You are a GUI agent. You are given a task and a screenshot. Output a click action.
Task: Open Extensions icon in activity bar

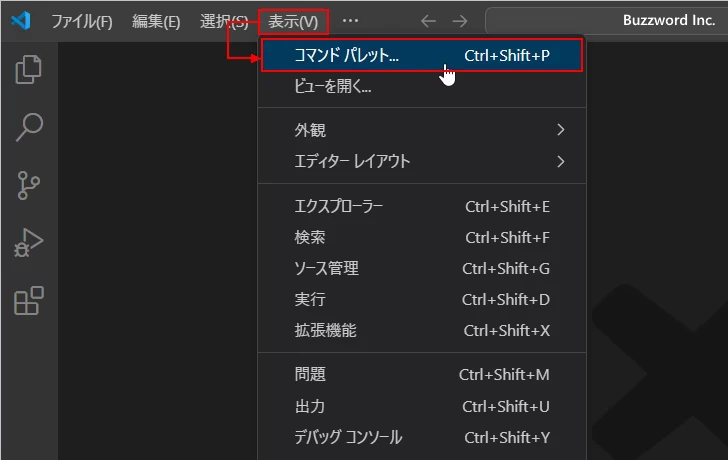(x=29, y=301)
